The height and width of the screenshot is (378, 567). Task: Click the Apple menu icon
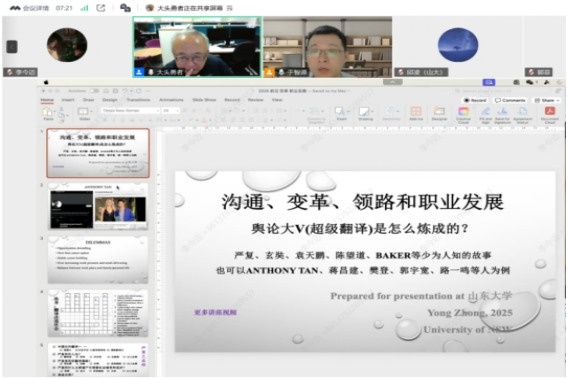coord(46,82)
